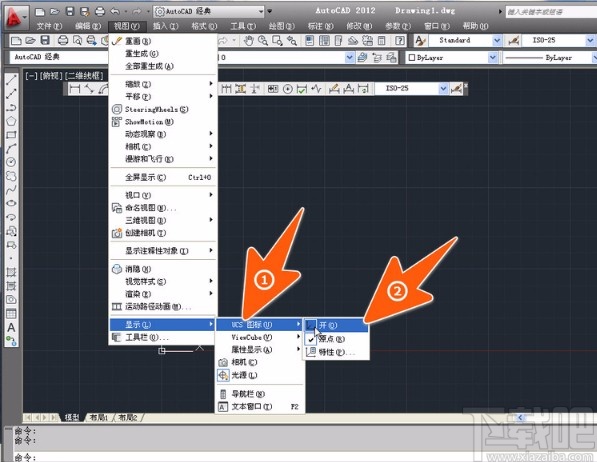Click the Save icon in standard toolbar

click(x=45, y=40)
